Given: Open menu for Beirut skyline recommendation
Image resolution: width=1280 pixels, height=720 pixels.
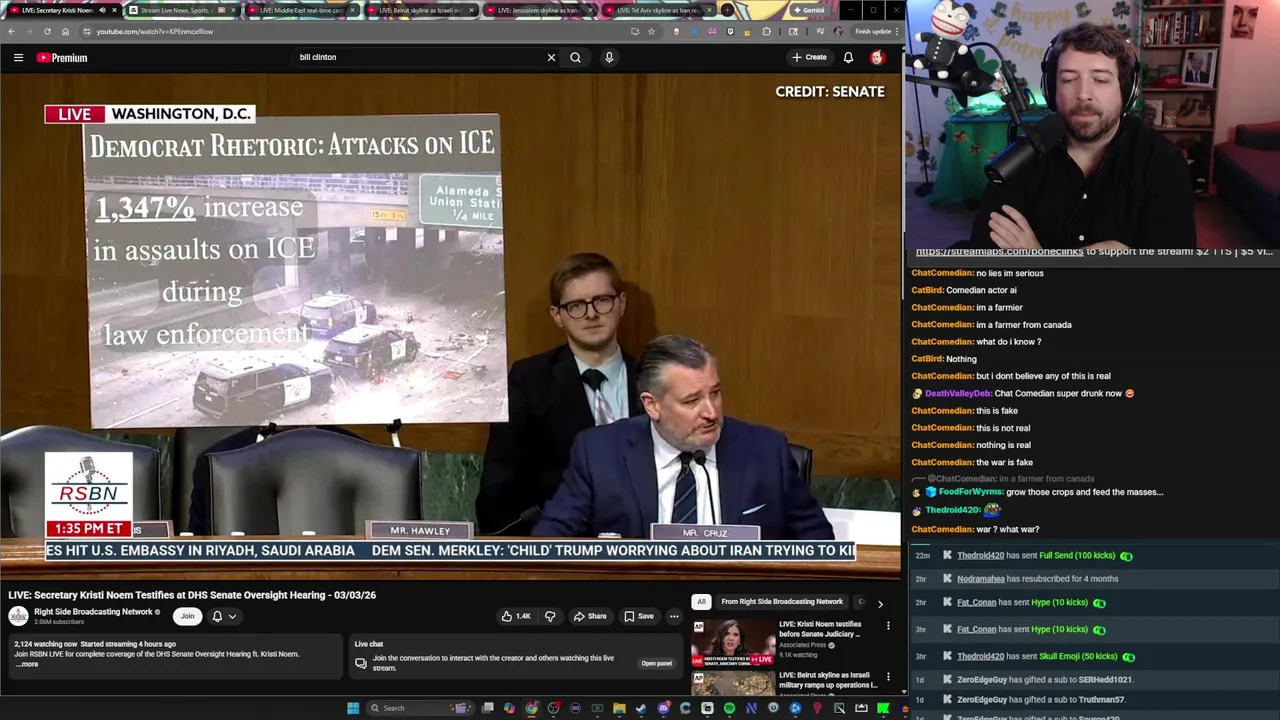Looking at the screenshot, I should click(x=888, y=677).
